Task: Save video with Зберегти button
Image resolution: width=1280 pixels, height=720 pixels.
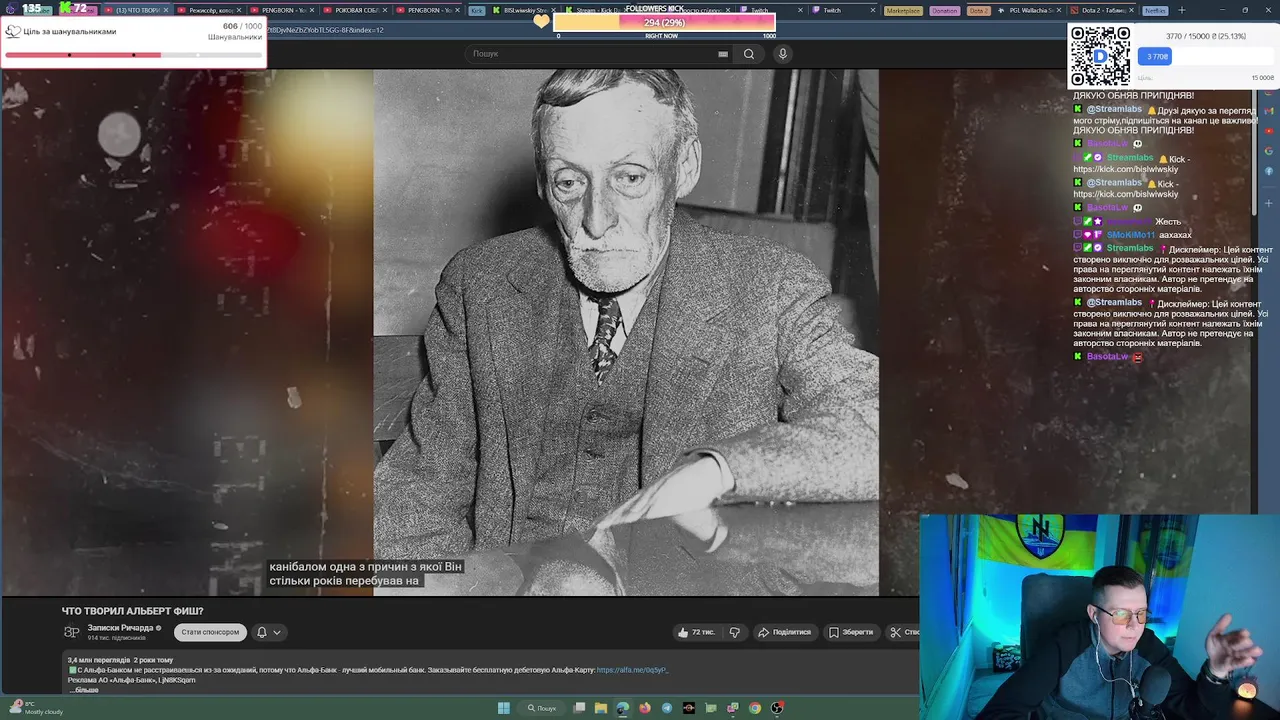Action: point(851,632)
